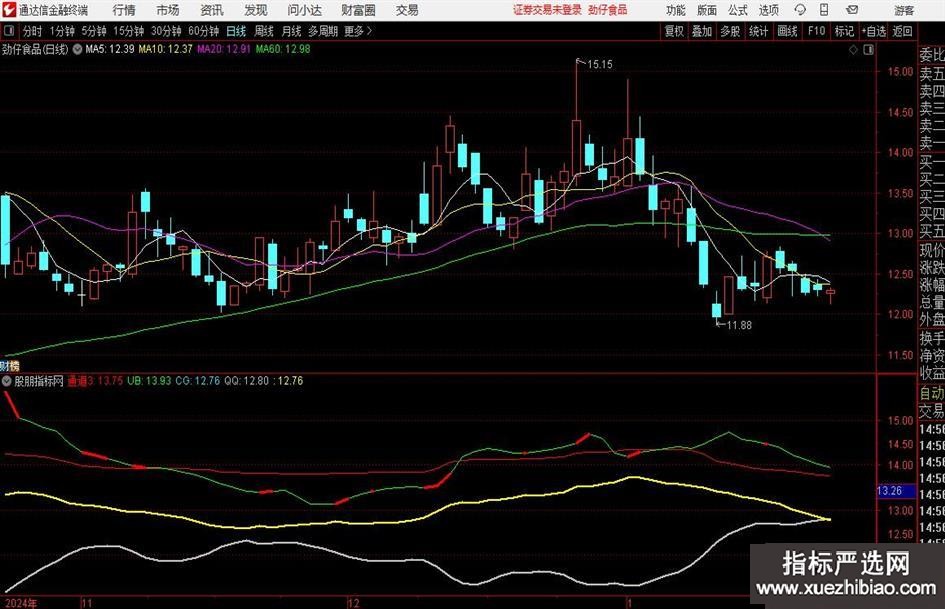
Task: Expand the 更多 periods list
Action: 357,31
